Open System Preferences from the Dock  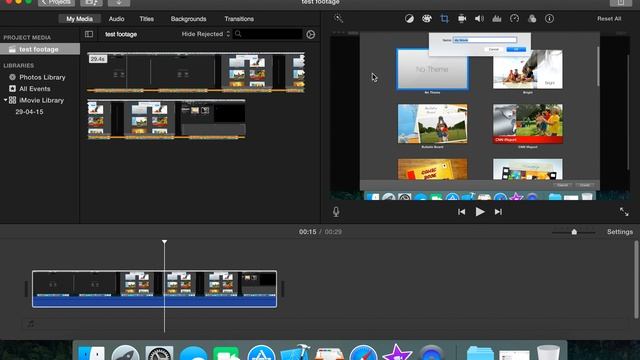[x=159, y=353]
